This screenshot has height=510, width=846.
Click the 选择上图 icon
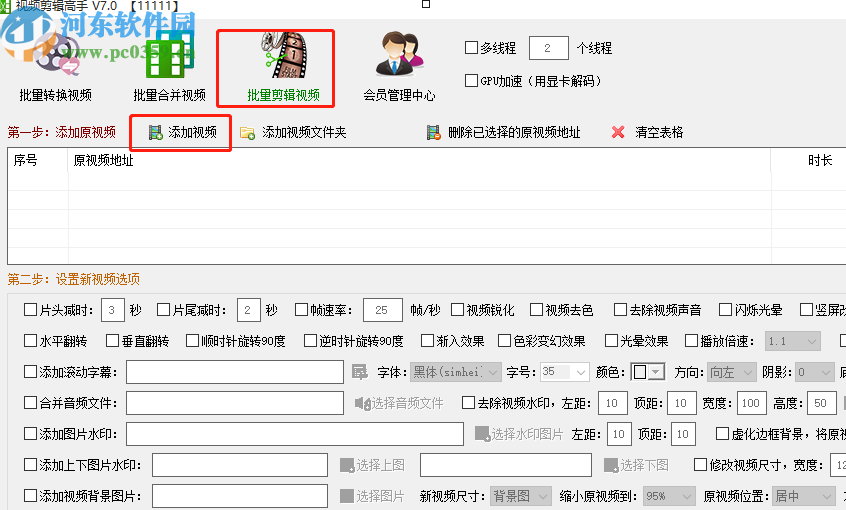[347, 465]
